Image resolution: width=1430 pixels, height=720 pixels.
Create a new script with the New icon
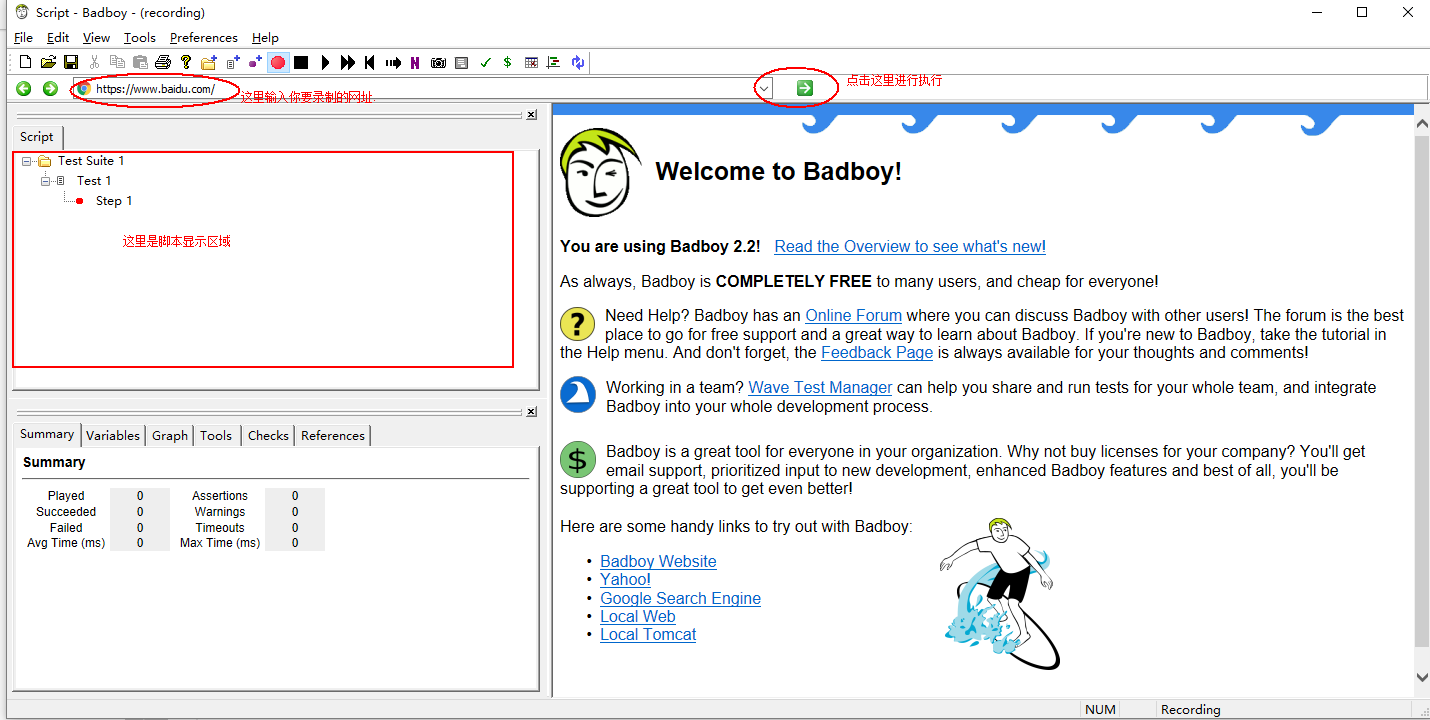coord(26,62)
